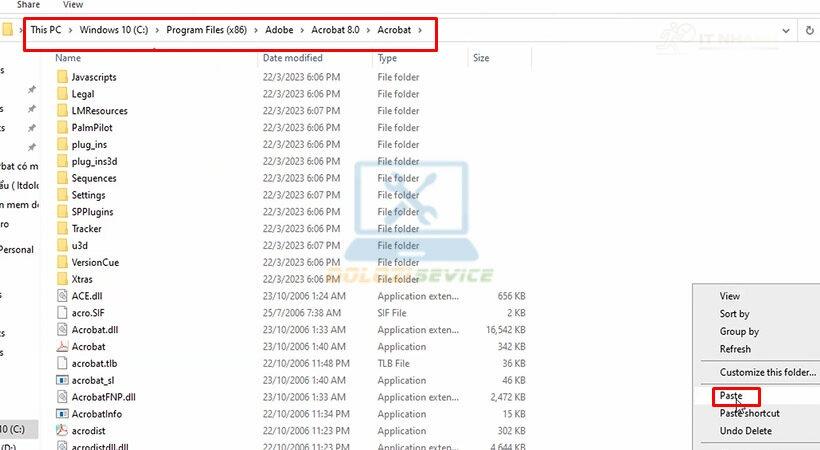This screenshot has width=820, height=450.
Task: Go to This PC in the address bar
Action: [x=45, y=30]
